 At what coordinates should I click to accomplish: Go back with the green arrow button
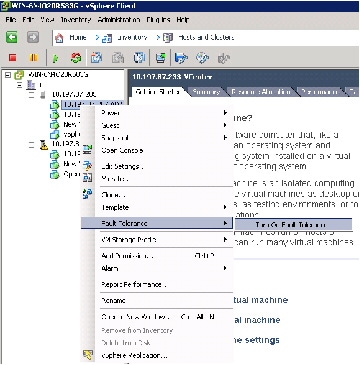(12, 37)
